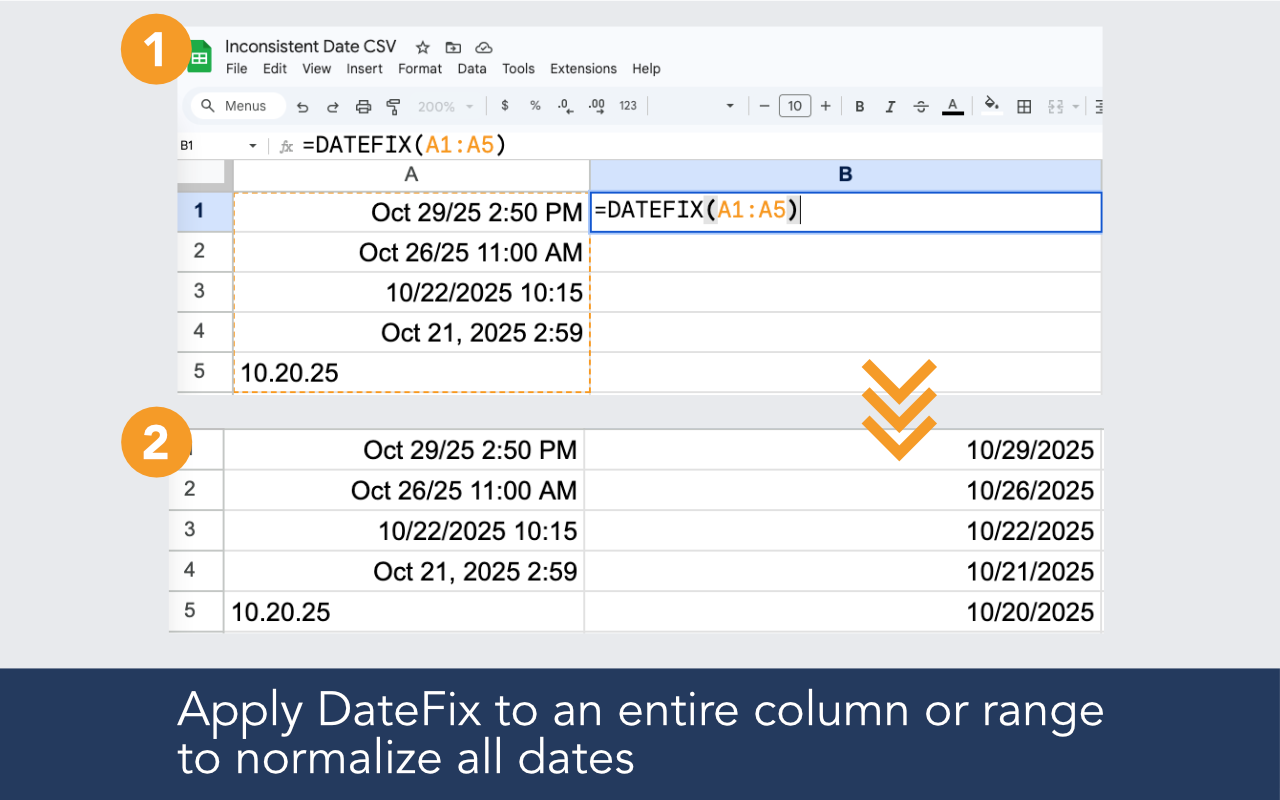Apply currency format with the dollar icon
This screenshot has height=800, width=1280.
tap(505, 105)
